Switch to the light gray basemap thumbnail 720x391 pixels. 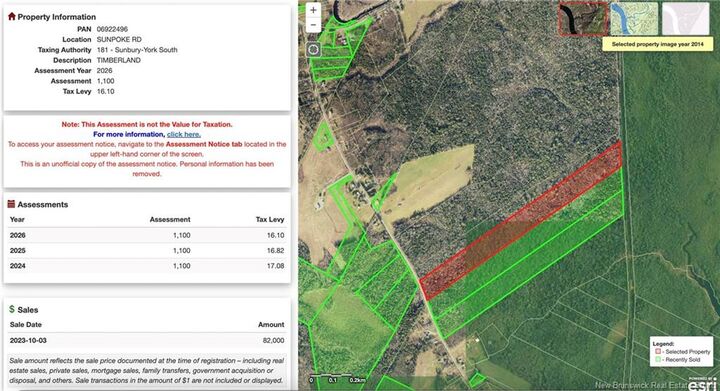tap(685, 18)
